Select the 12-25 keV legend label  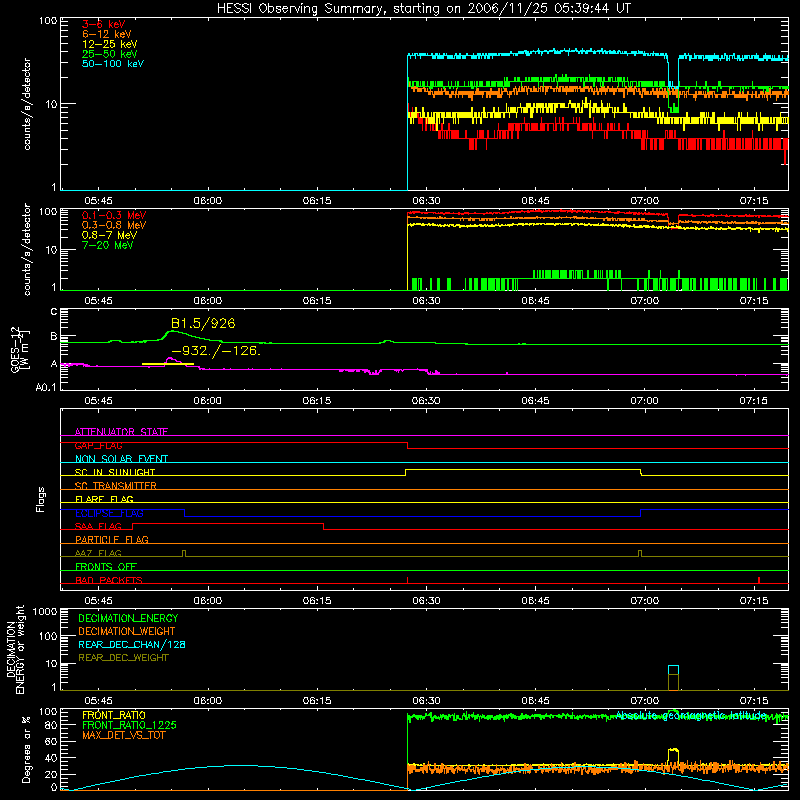click(110, 44)
